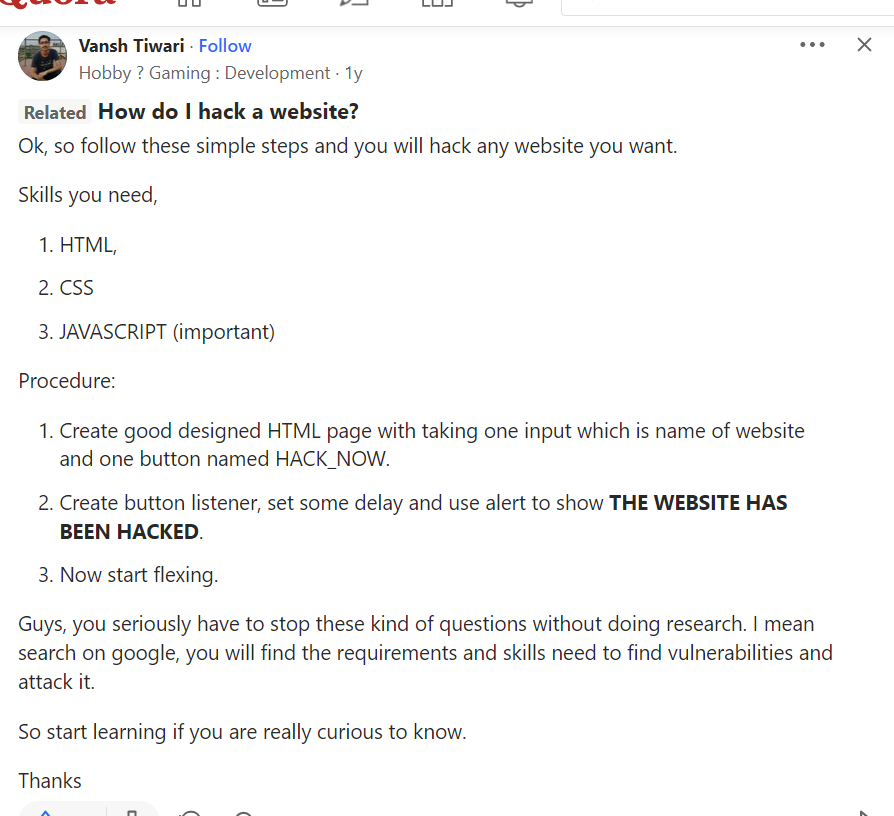Open question "How do I hack a website?"

(228, 111)
